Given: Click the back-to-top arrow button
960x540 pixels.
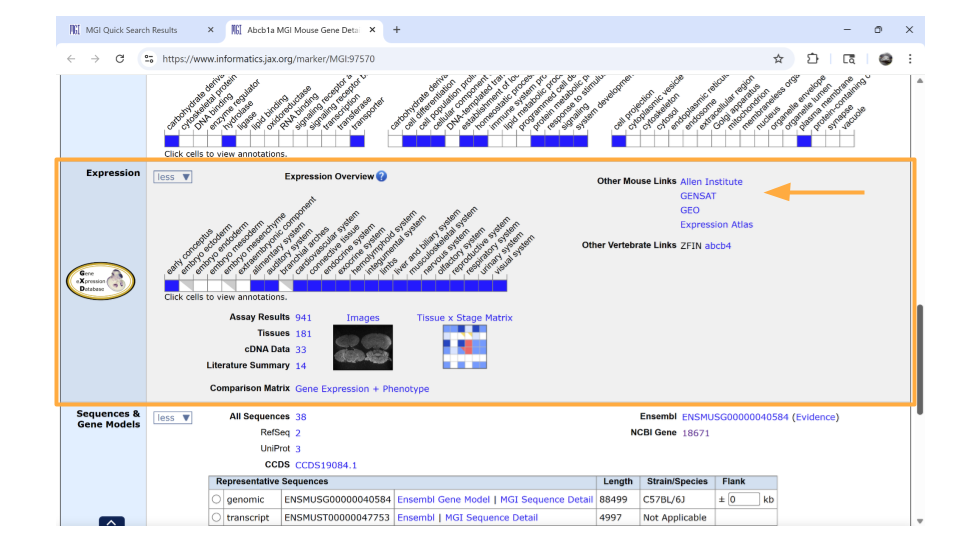Looking at the screenshot, I should (111, 522).
